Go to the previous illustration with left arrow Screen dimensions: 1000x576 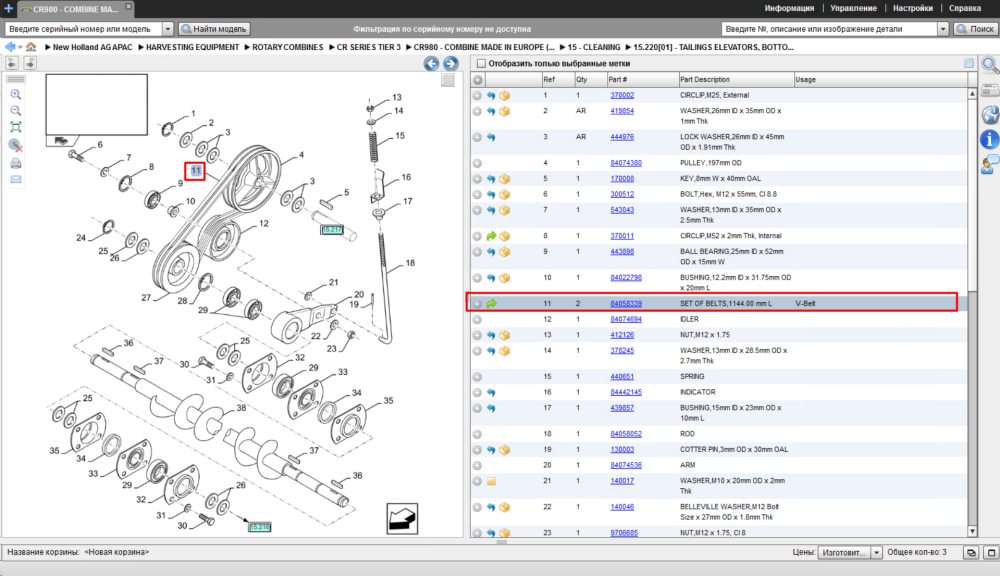(431, 63)
